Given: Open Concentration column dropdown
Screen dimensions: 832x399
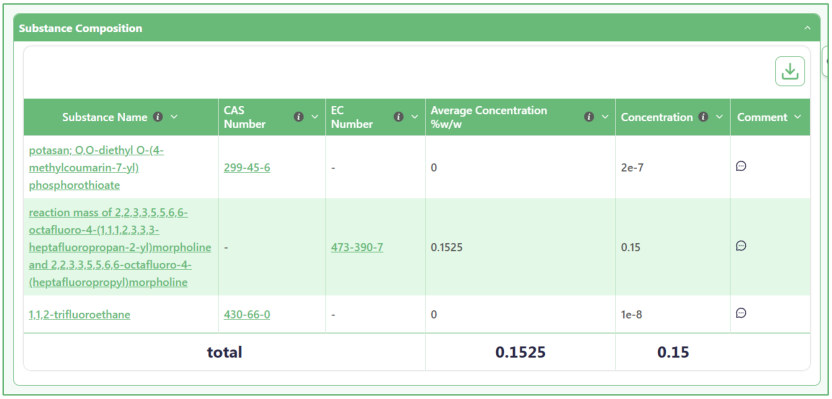Looking at the screenshot, I should coord(720,117).
